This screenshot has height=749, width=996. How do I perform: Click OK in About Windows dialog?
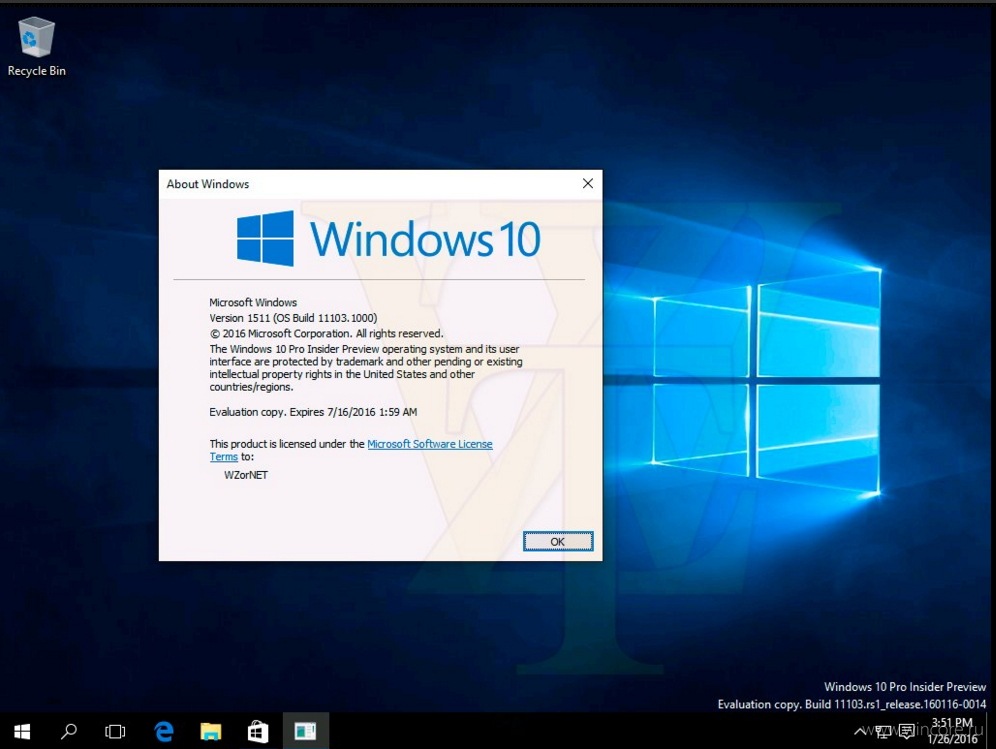pyautogui.click(x=558, y=541)
